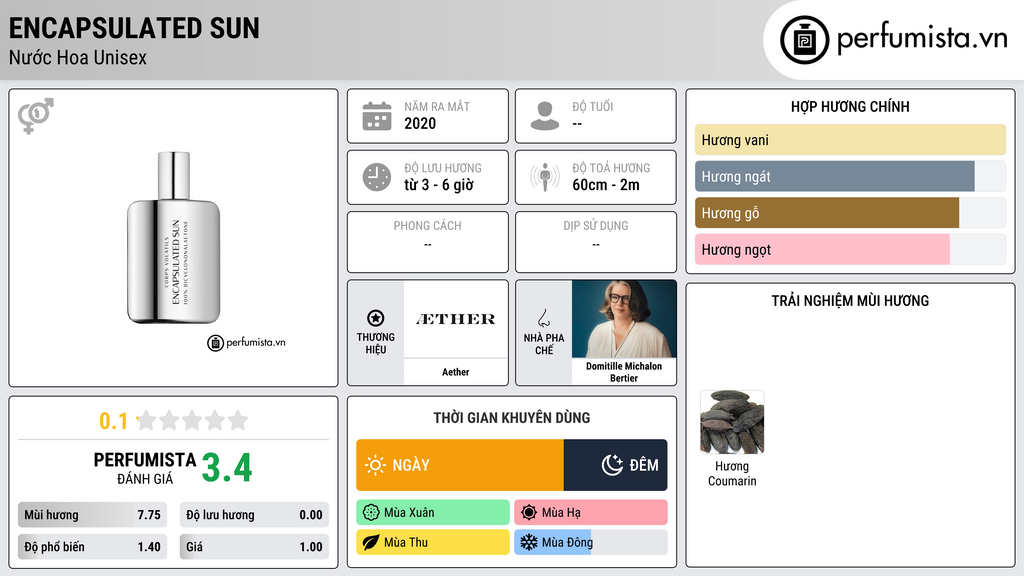Click the unisex gender symbol icon

click(36, 116)
